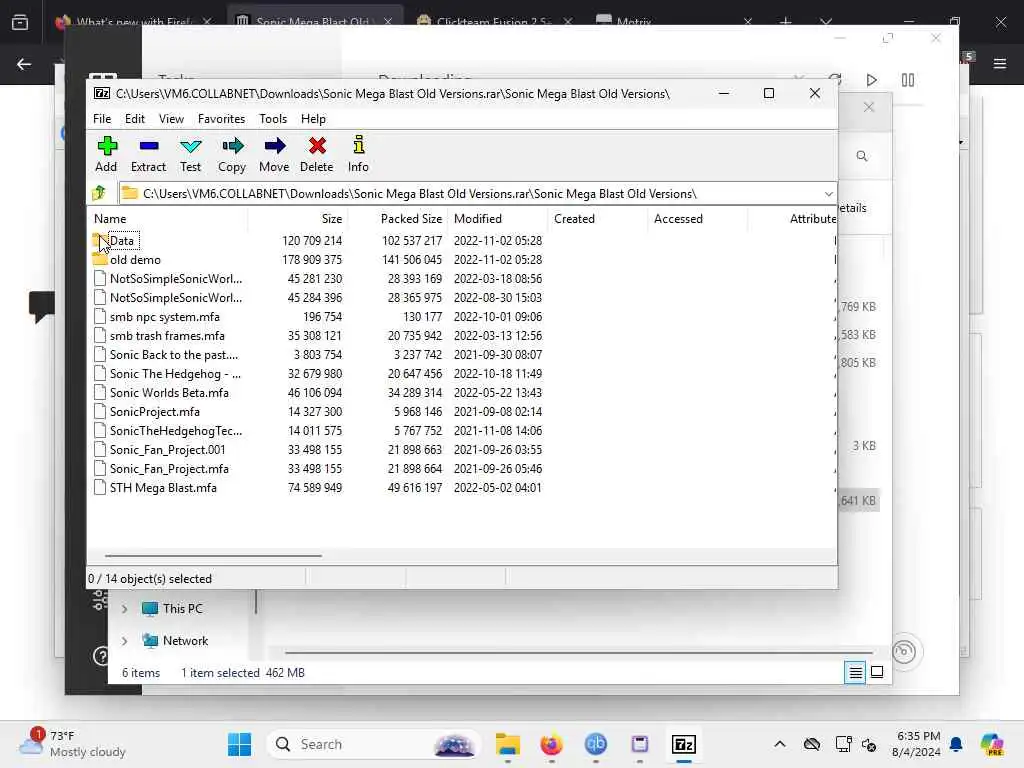
Task: Select STH Mega Blast.mfa file
Action: pyautogui.click(x=163, y=487)
